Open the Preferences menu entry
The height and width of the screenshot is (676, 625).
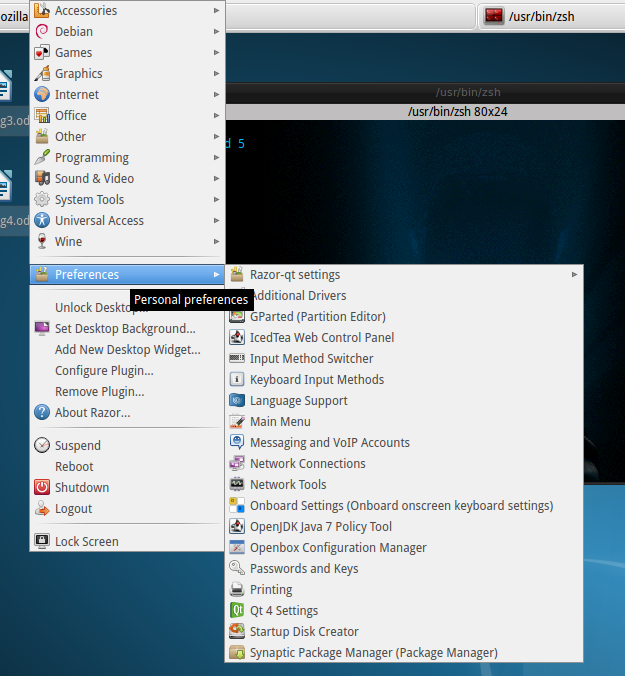[127, 275]
